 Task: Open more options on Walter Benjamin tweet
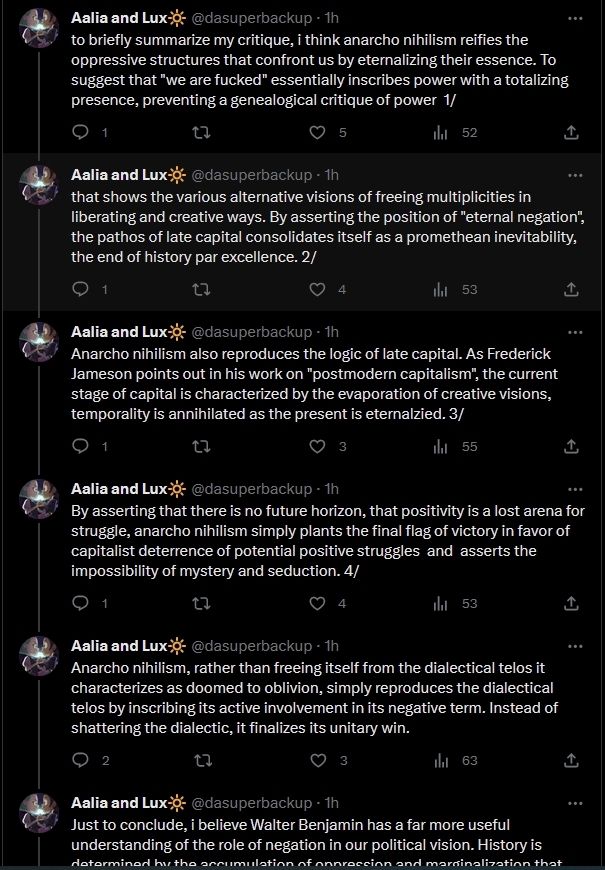(x=574, y=802)
